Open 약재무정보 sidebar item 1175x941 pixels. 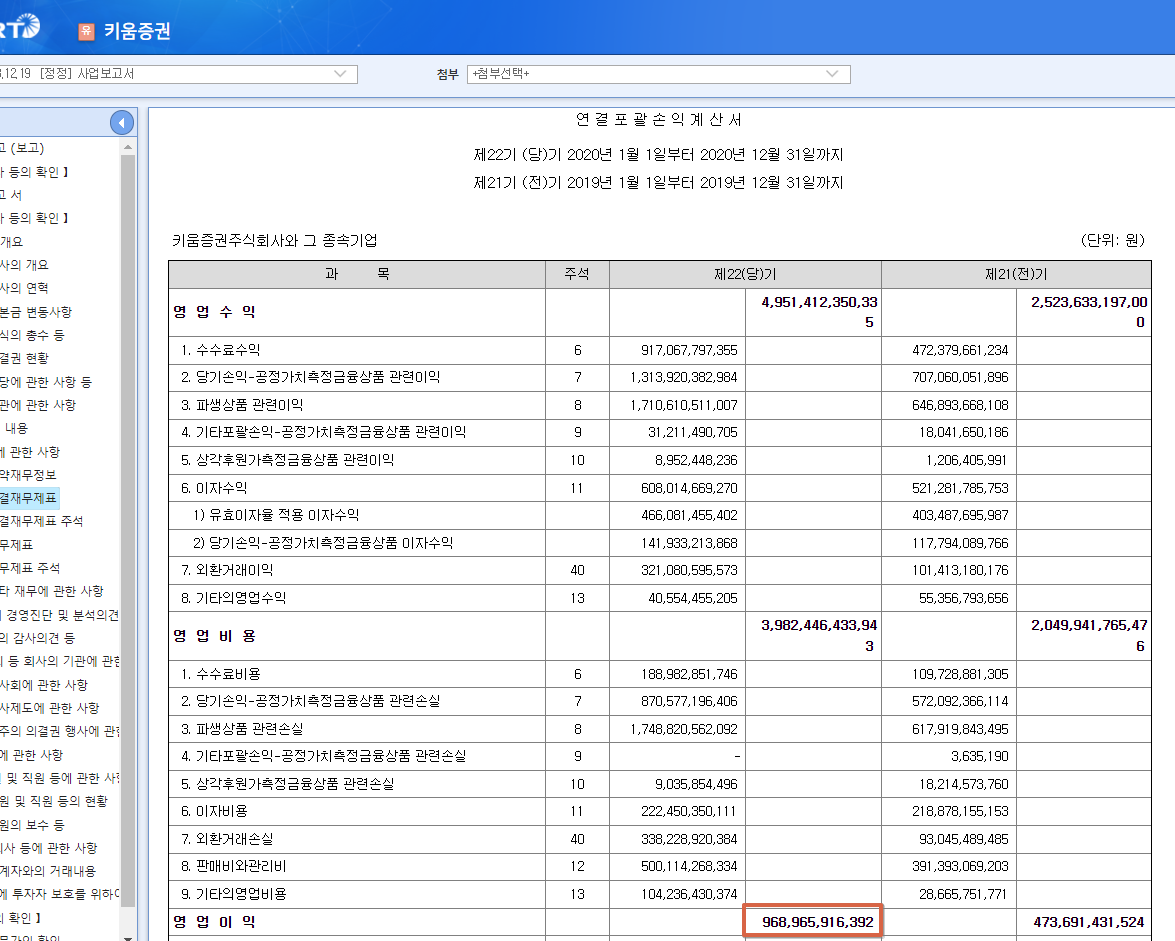[28, 475]
